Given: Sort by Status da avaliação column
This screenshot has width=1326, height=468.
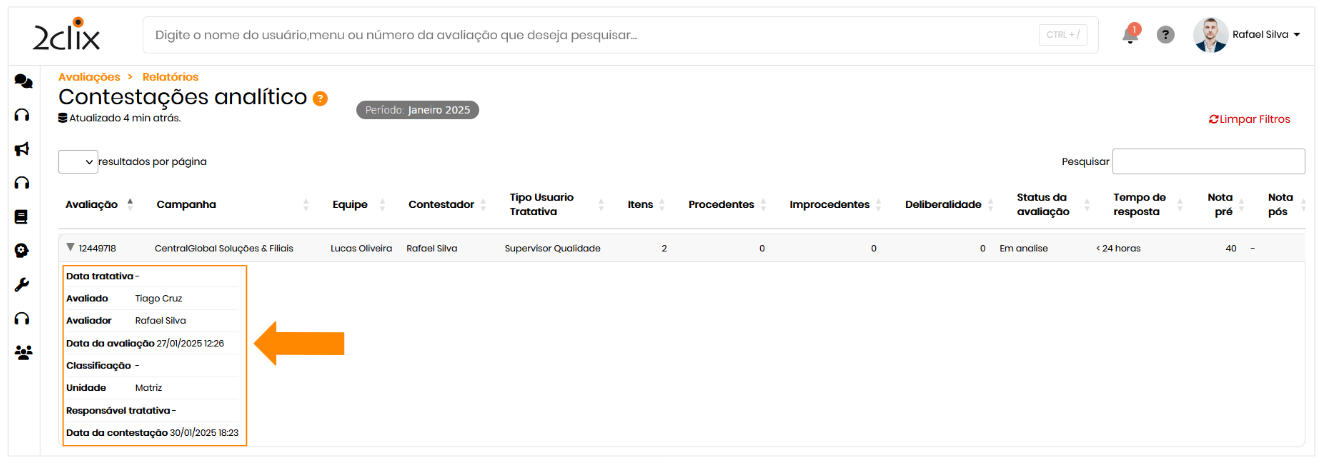Looking at the screenshot, I should (x=1043, y=205).
